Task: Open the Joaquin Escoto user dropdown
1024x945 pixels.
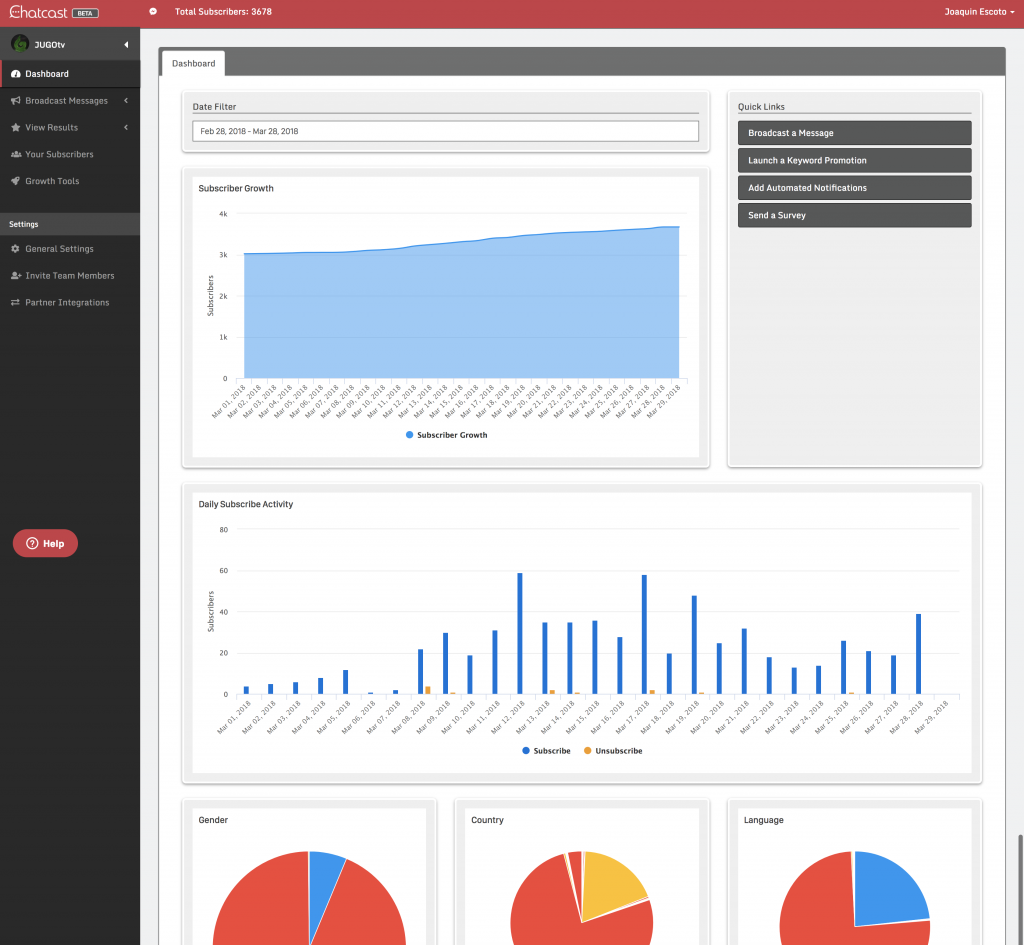Action: (x=979, y=12)
